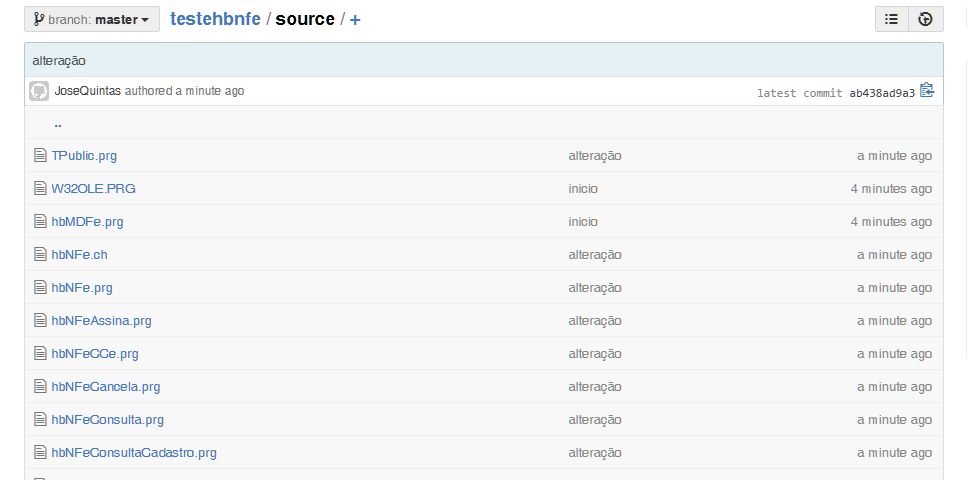
Task: Click file icon beside hbNFeAssina.prg
Action: [x=40, y=321]
